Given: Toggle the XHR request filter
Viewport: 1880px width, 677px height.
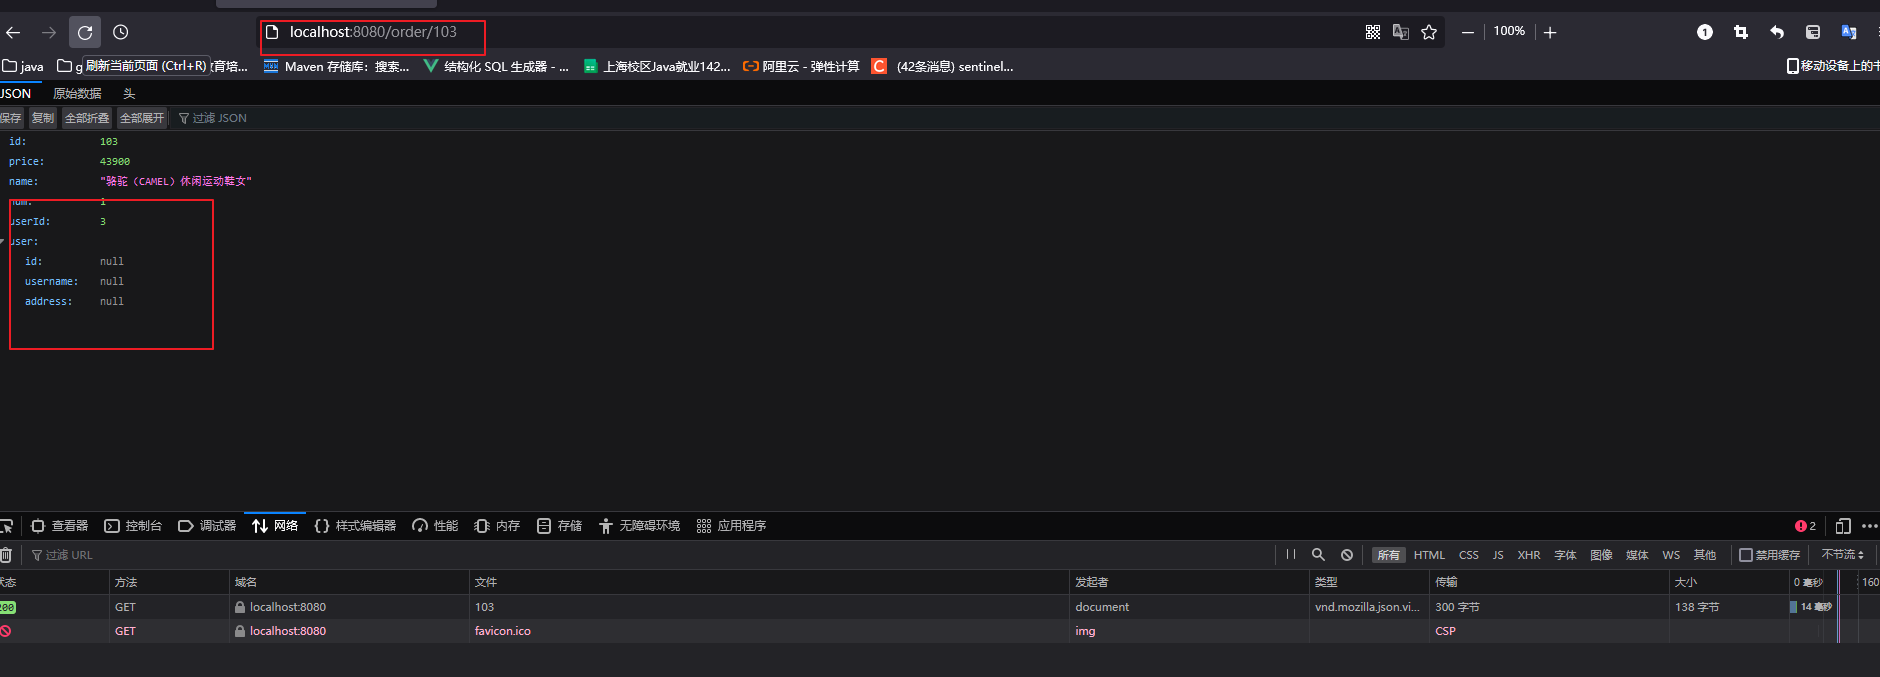Looking at the screenshot, I should point(1528,555).
